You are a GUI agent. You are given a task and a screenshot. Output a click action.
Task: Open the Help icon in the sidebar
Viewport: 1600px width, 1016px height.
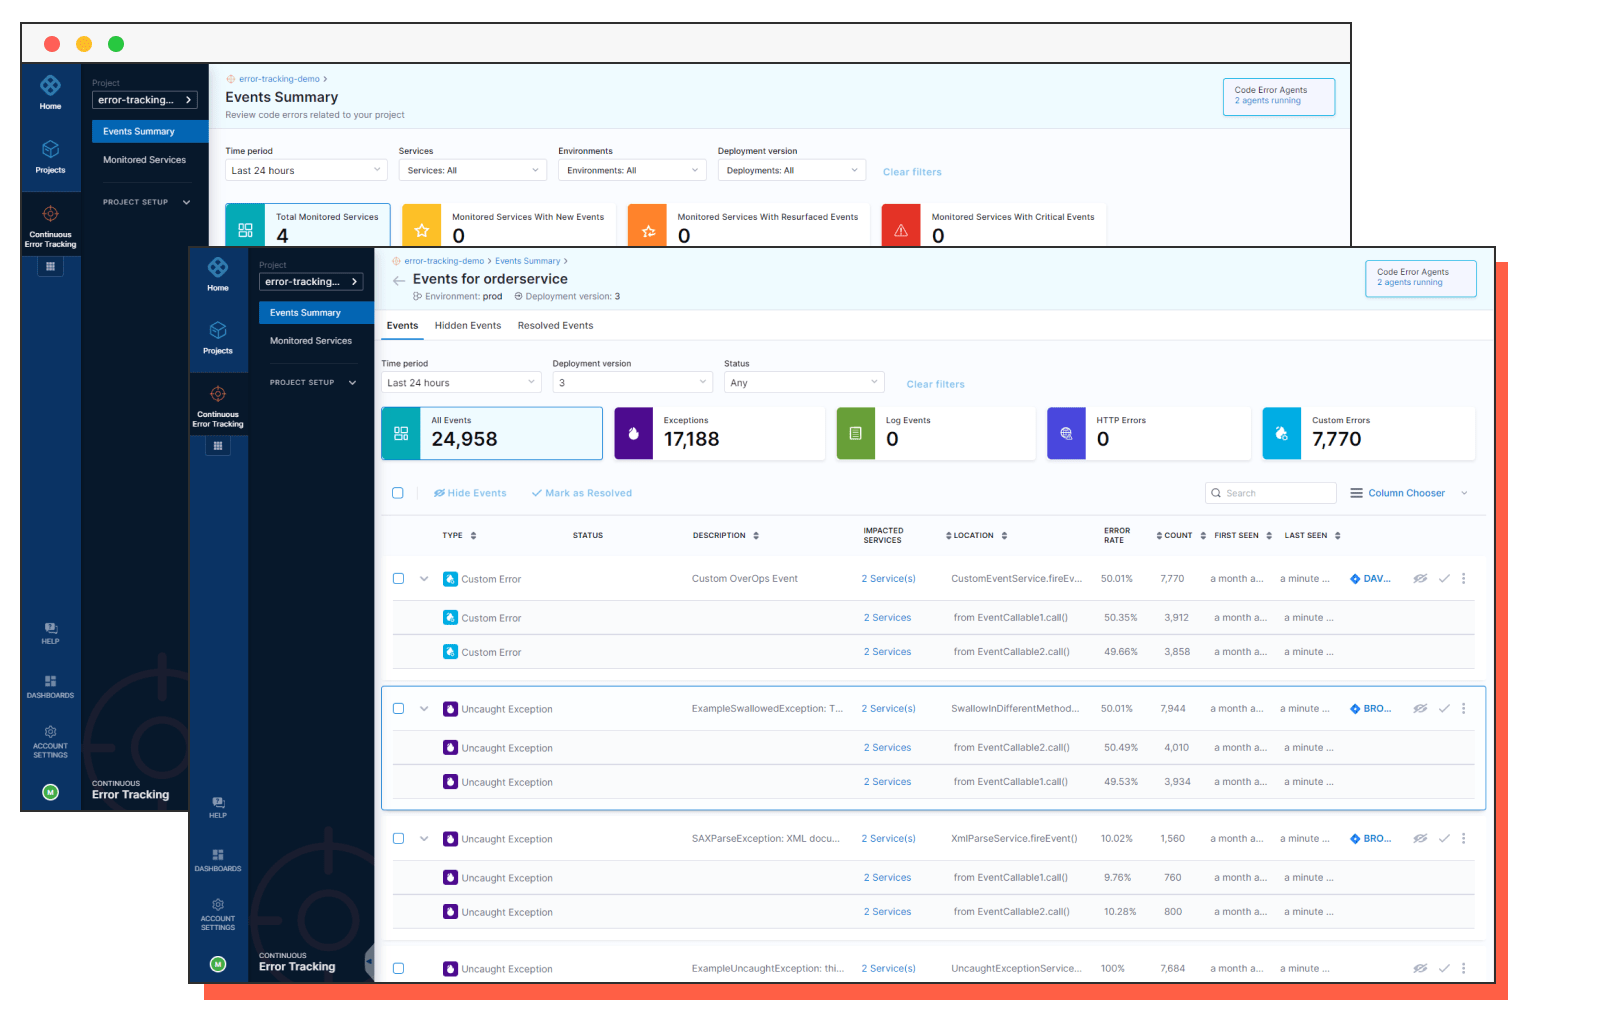[218, 806]
